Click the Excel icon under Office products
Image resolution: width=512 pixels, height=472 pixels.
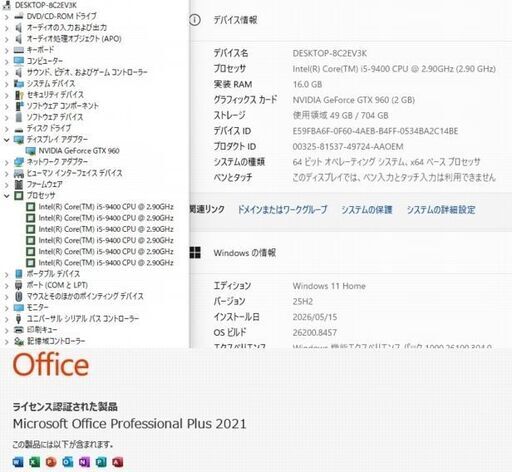[34, 462]
